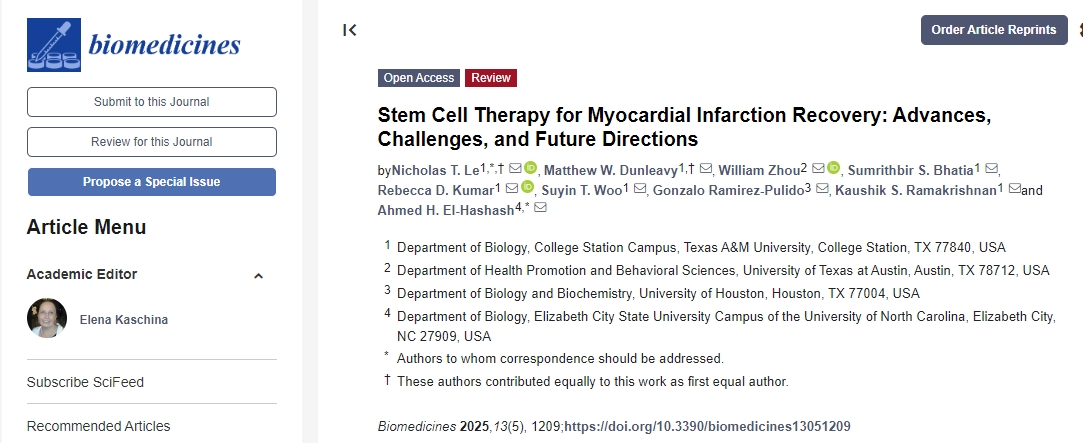
Task: Open Rebecca D. Kumar's ORCID icon
Action: [529, 189]
